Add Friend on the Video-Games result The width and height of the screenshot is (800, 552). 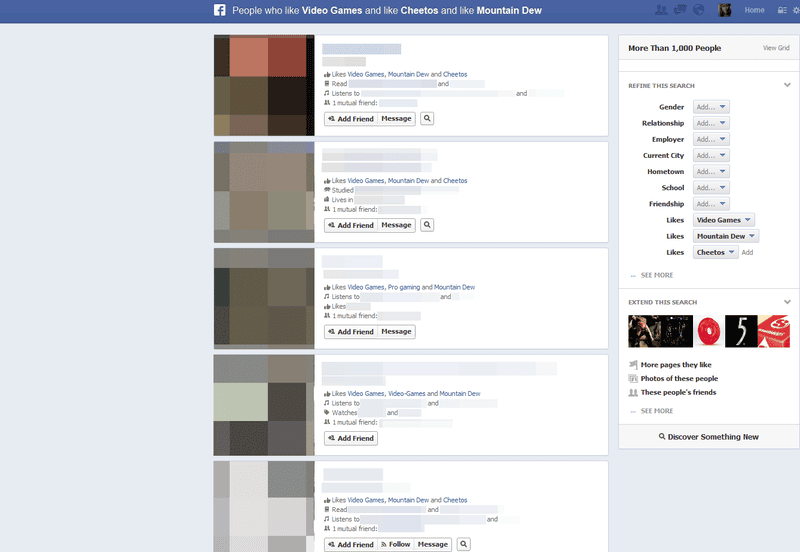351,438
